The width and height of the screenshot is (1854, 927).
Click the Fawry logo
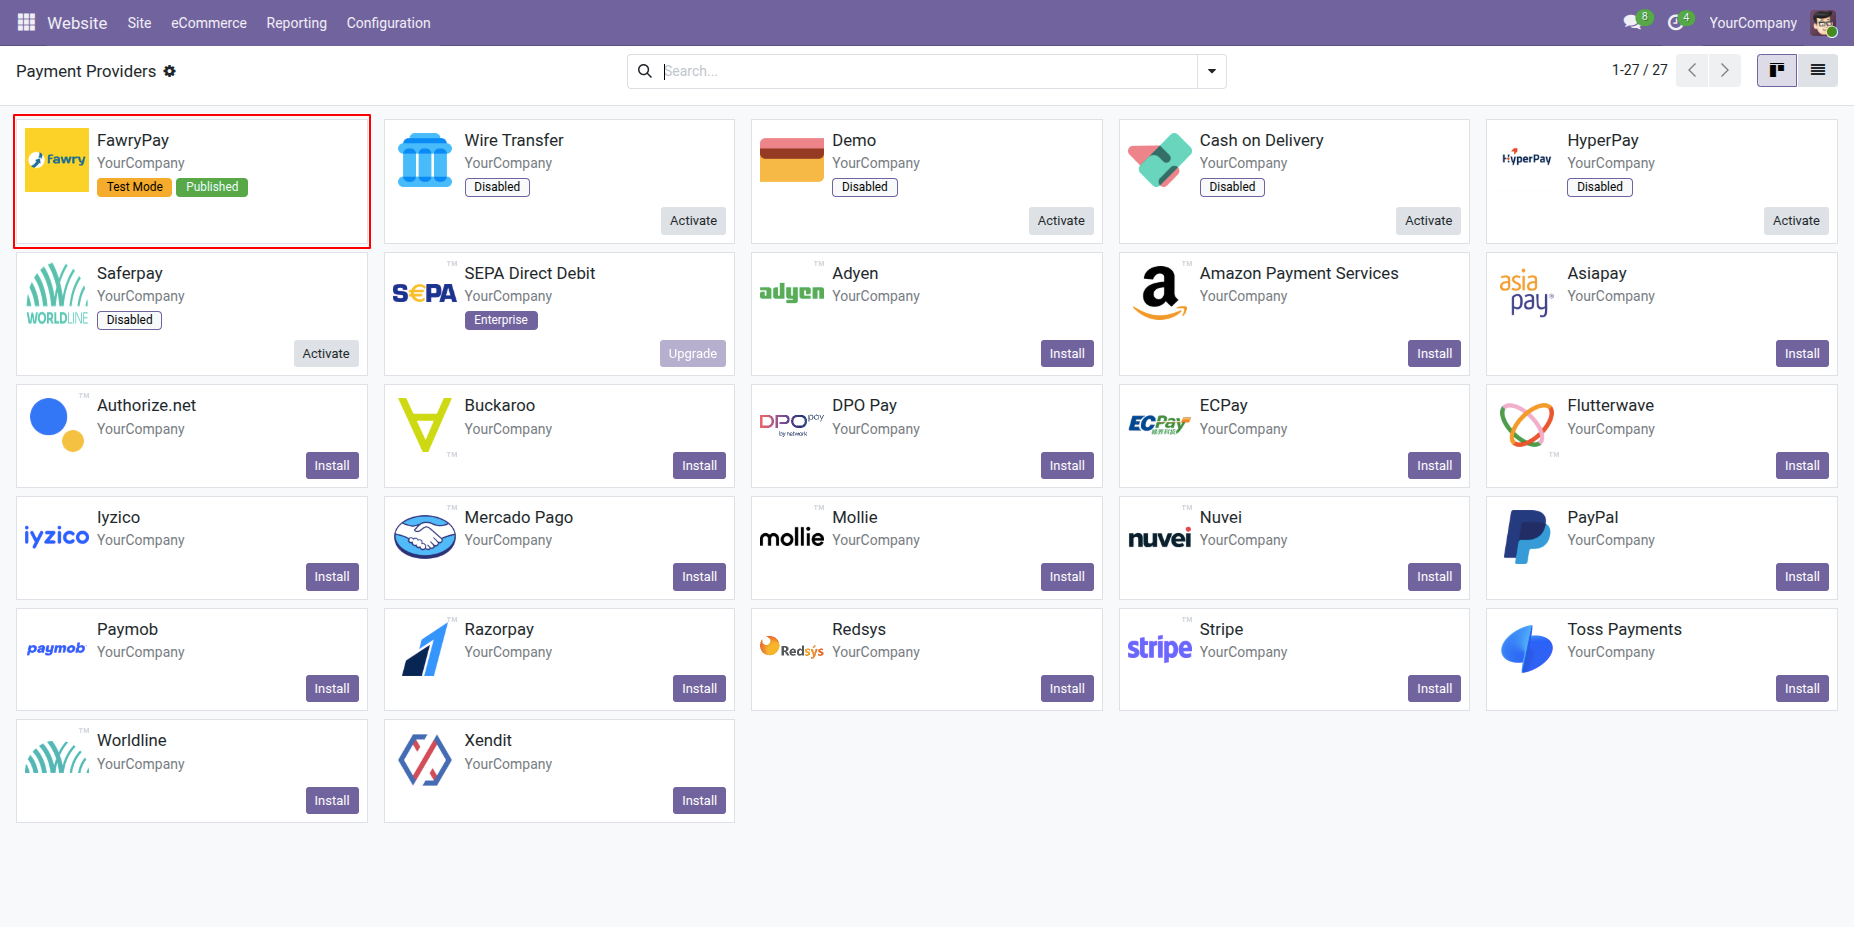coord(57,160)
